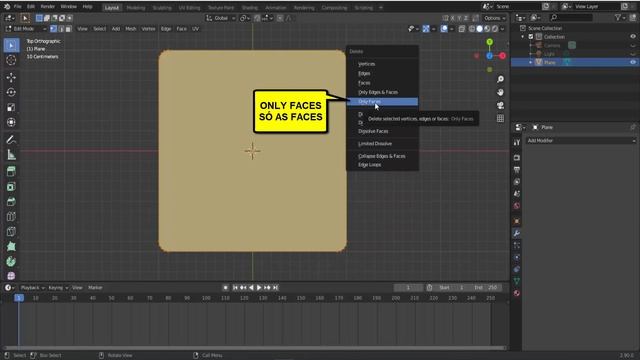Enable face select mode
The width and height of the screenshot is (640, 360).
tap(69, 29)
